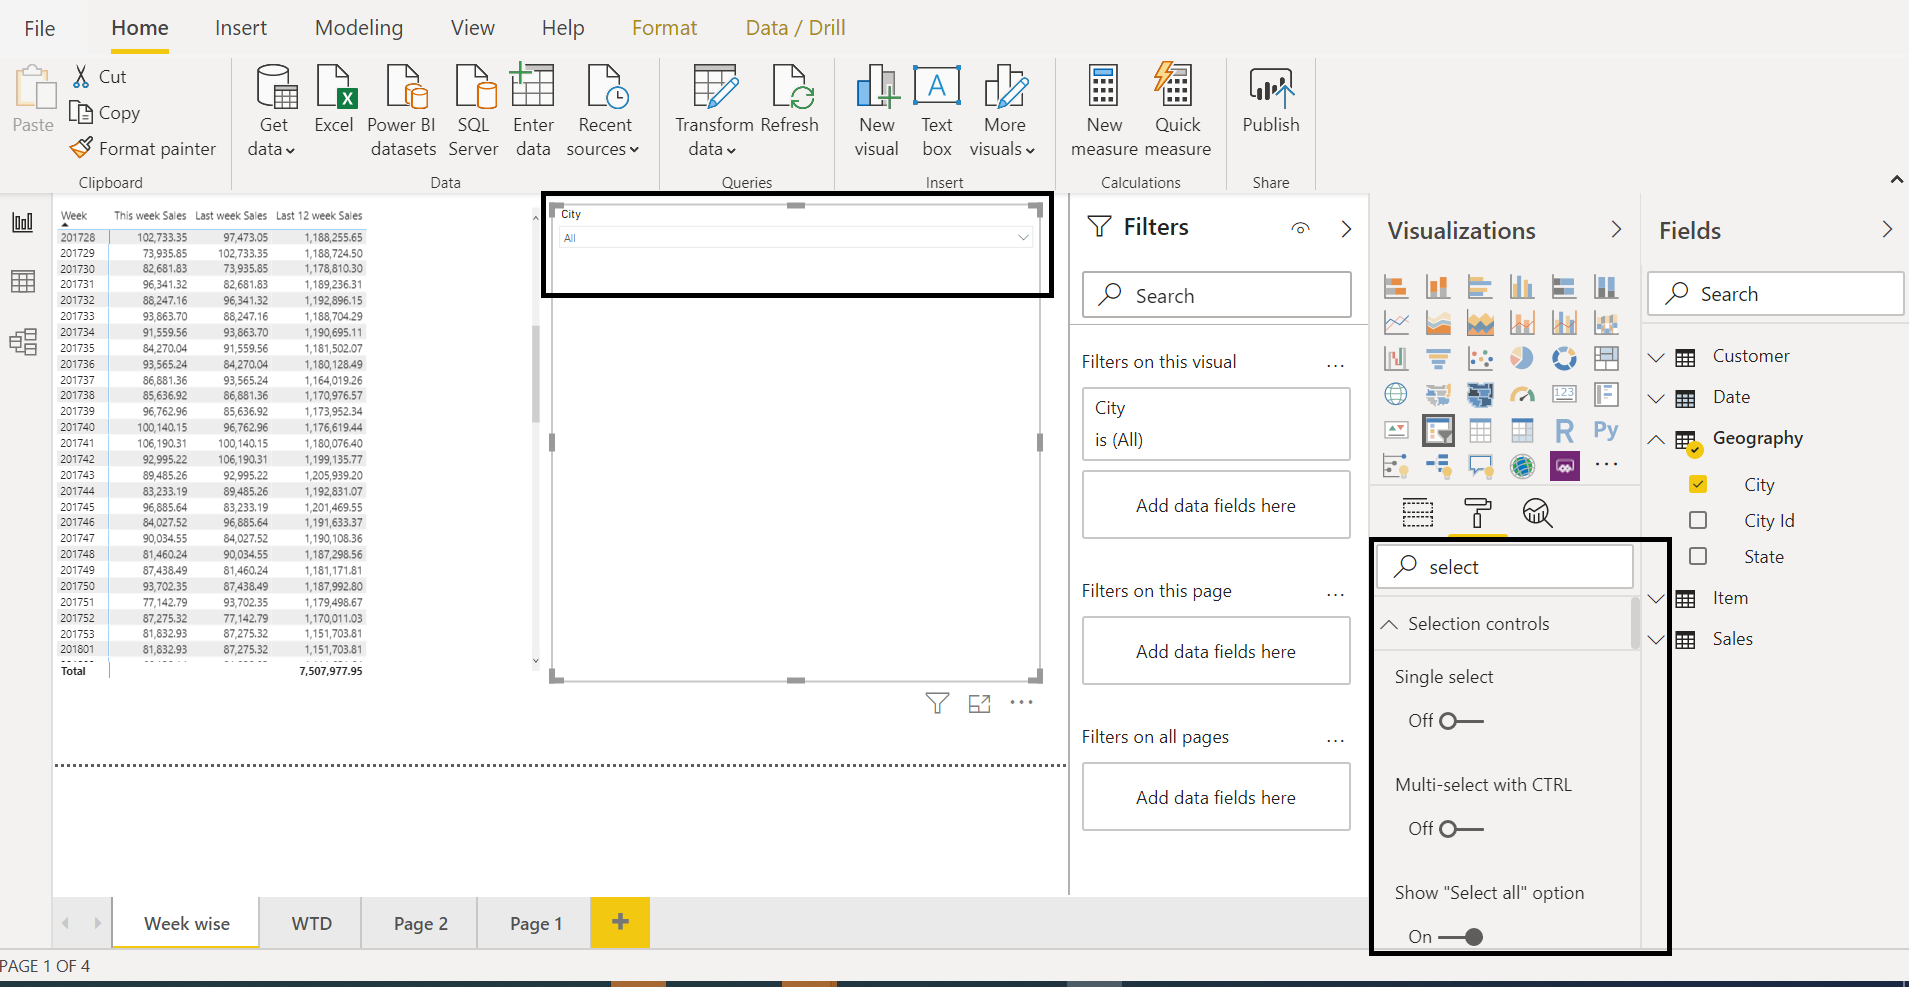Open the Modeling ribbon tab
Image resolution: width=1909 pixels, height=987 pixels.
(x=359, y=28)
